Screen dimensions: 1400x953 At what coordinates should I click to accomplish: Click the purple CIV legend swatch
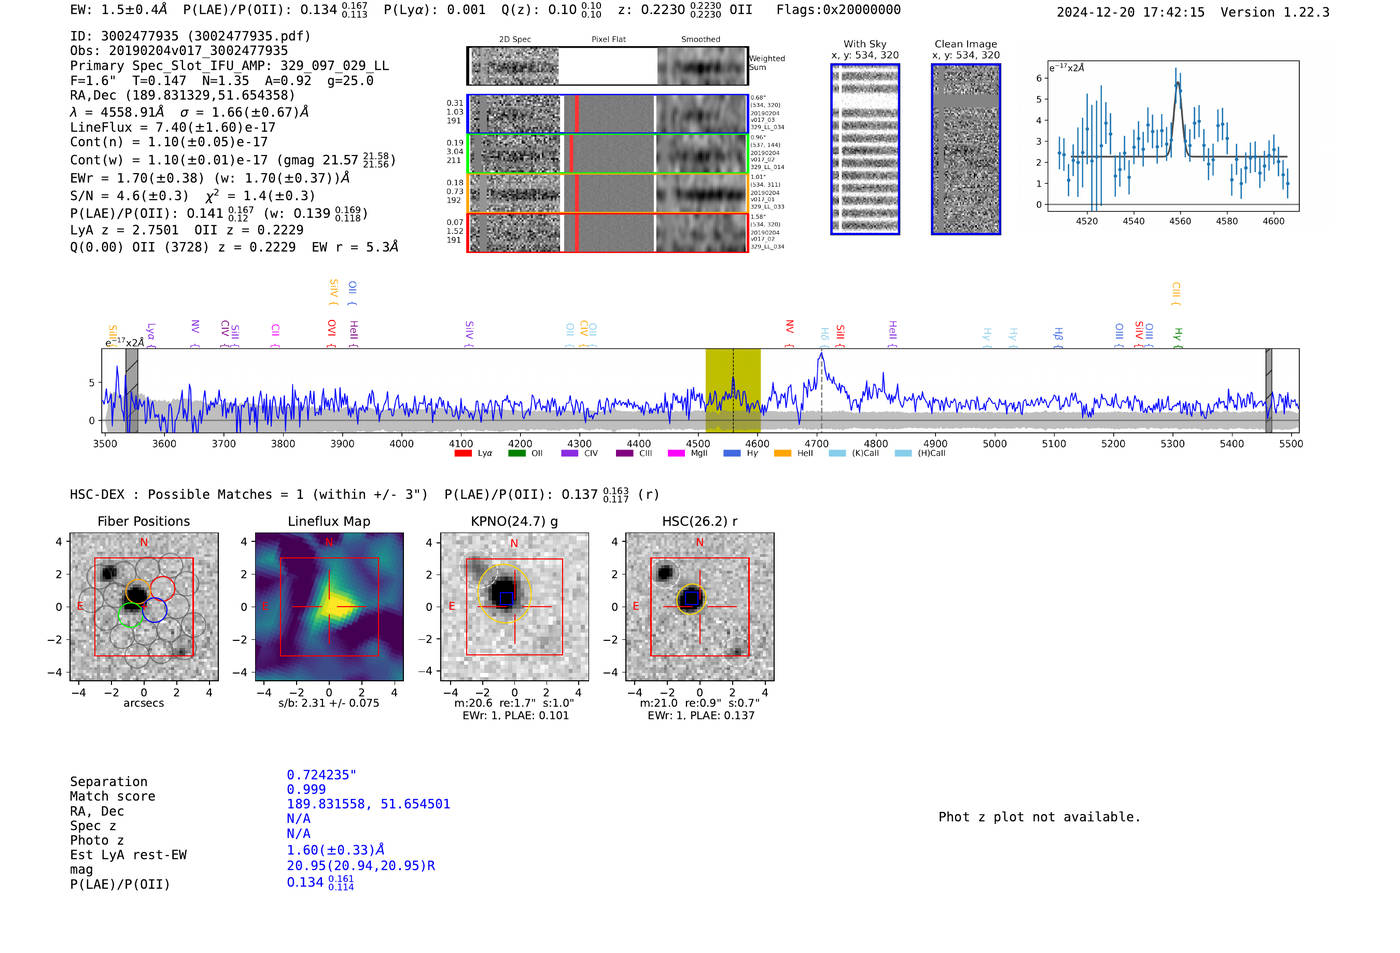pos(570,454)
